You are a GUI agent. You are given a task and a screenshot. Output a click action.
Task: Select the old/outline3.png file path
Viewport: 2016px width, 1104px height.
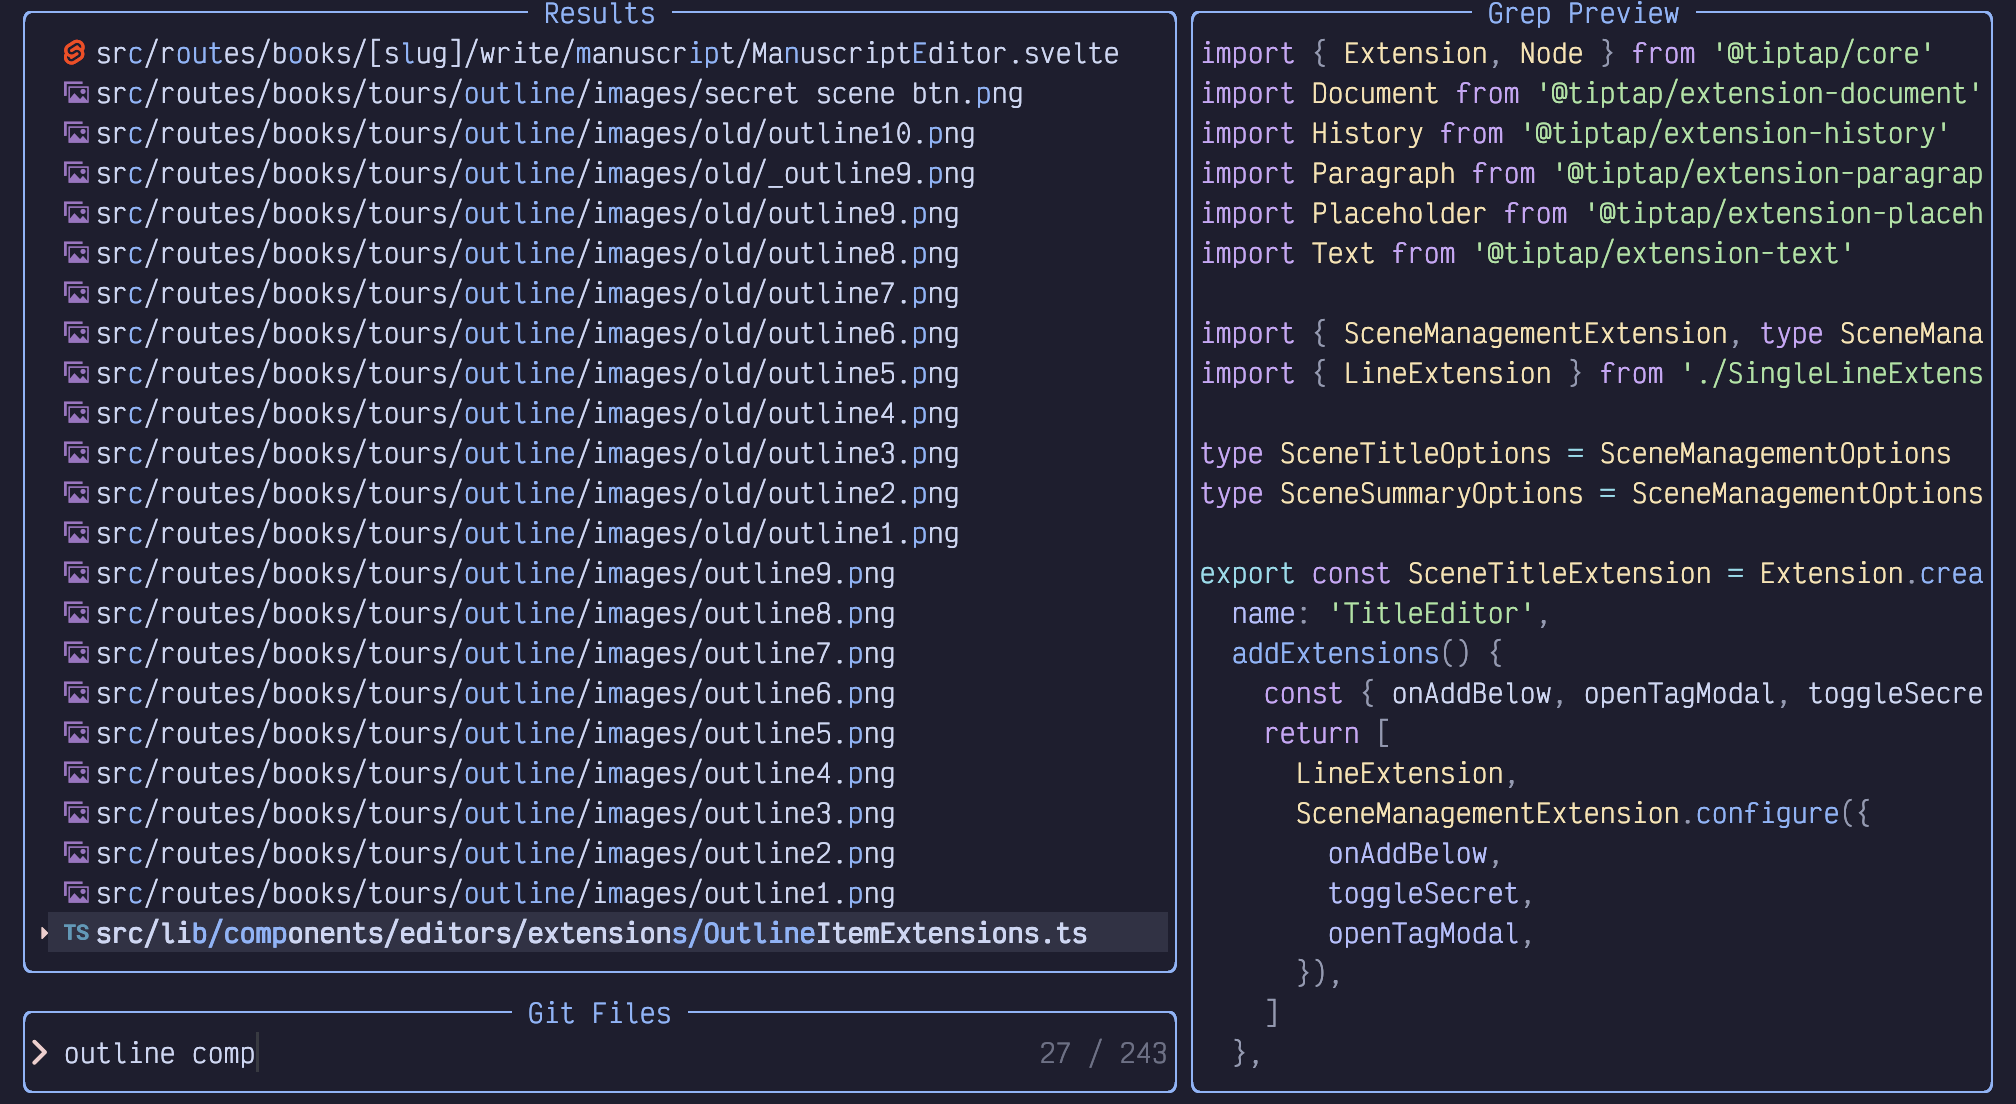(527, 453)
